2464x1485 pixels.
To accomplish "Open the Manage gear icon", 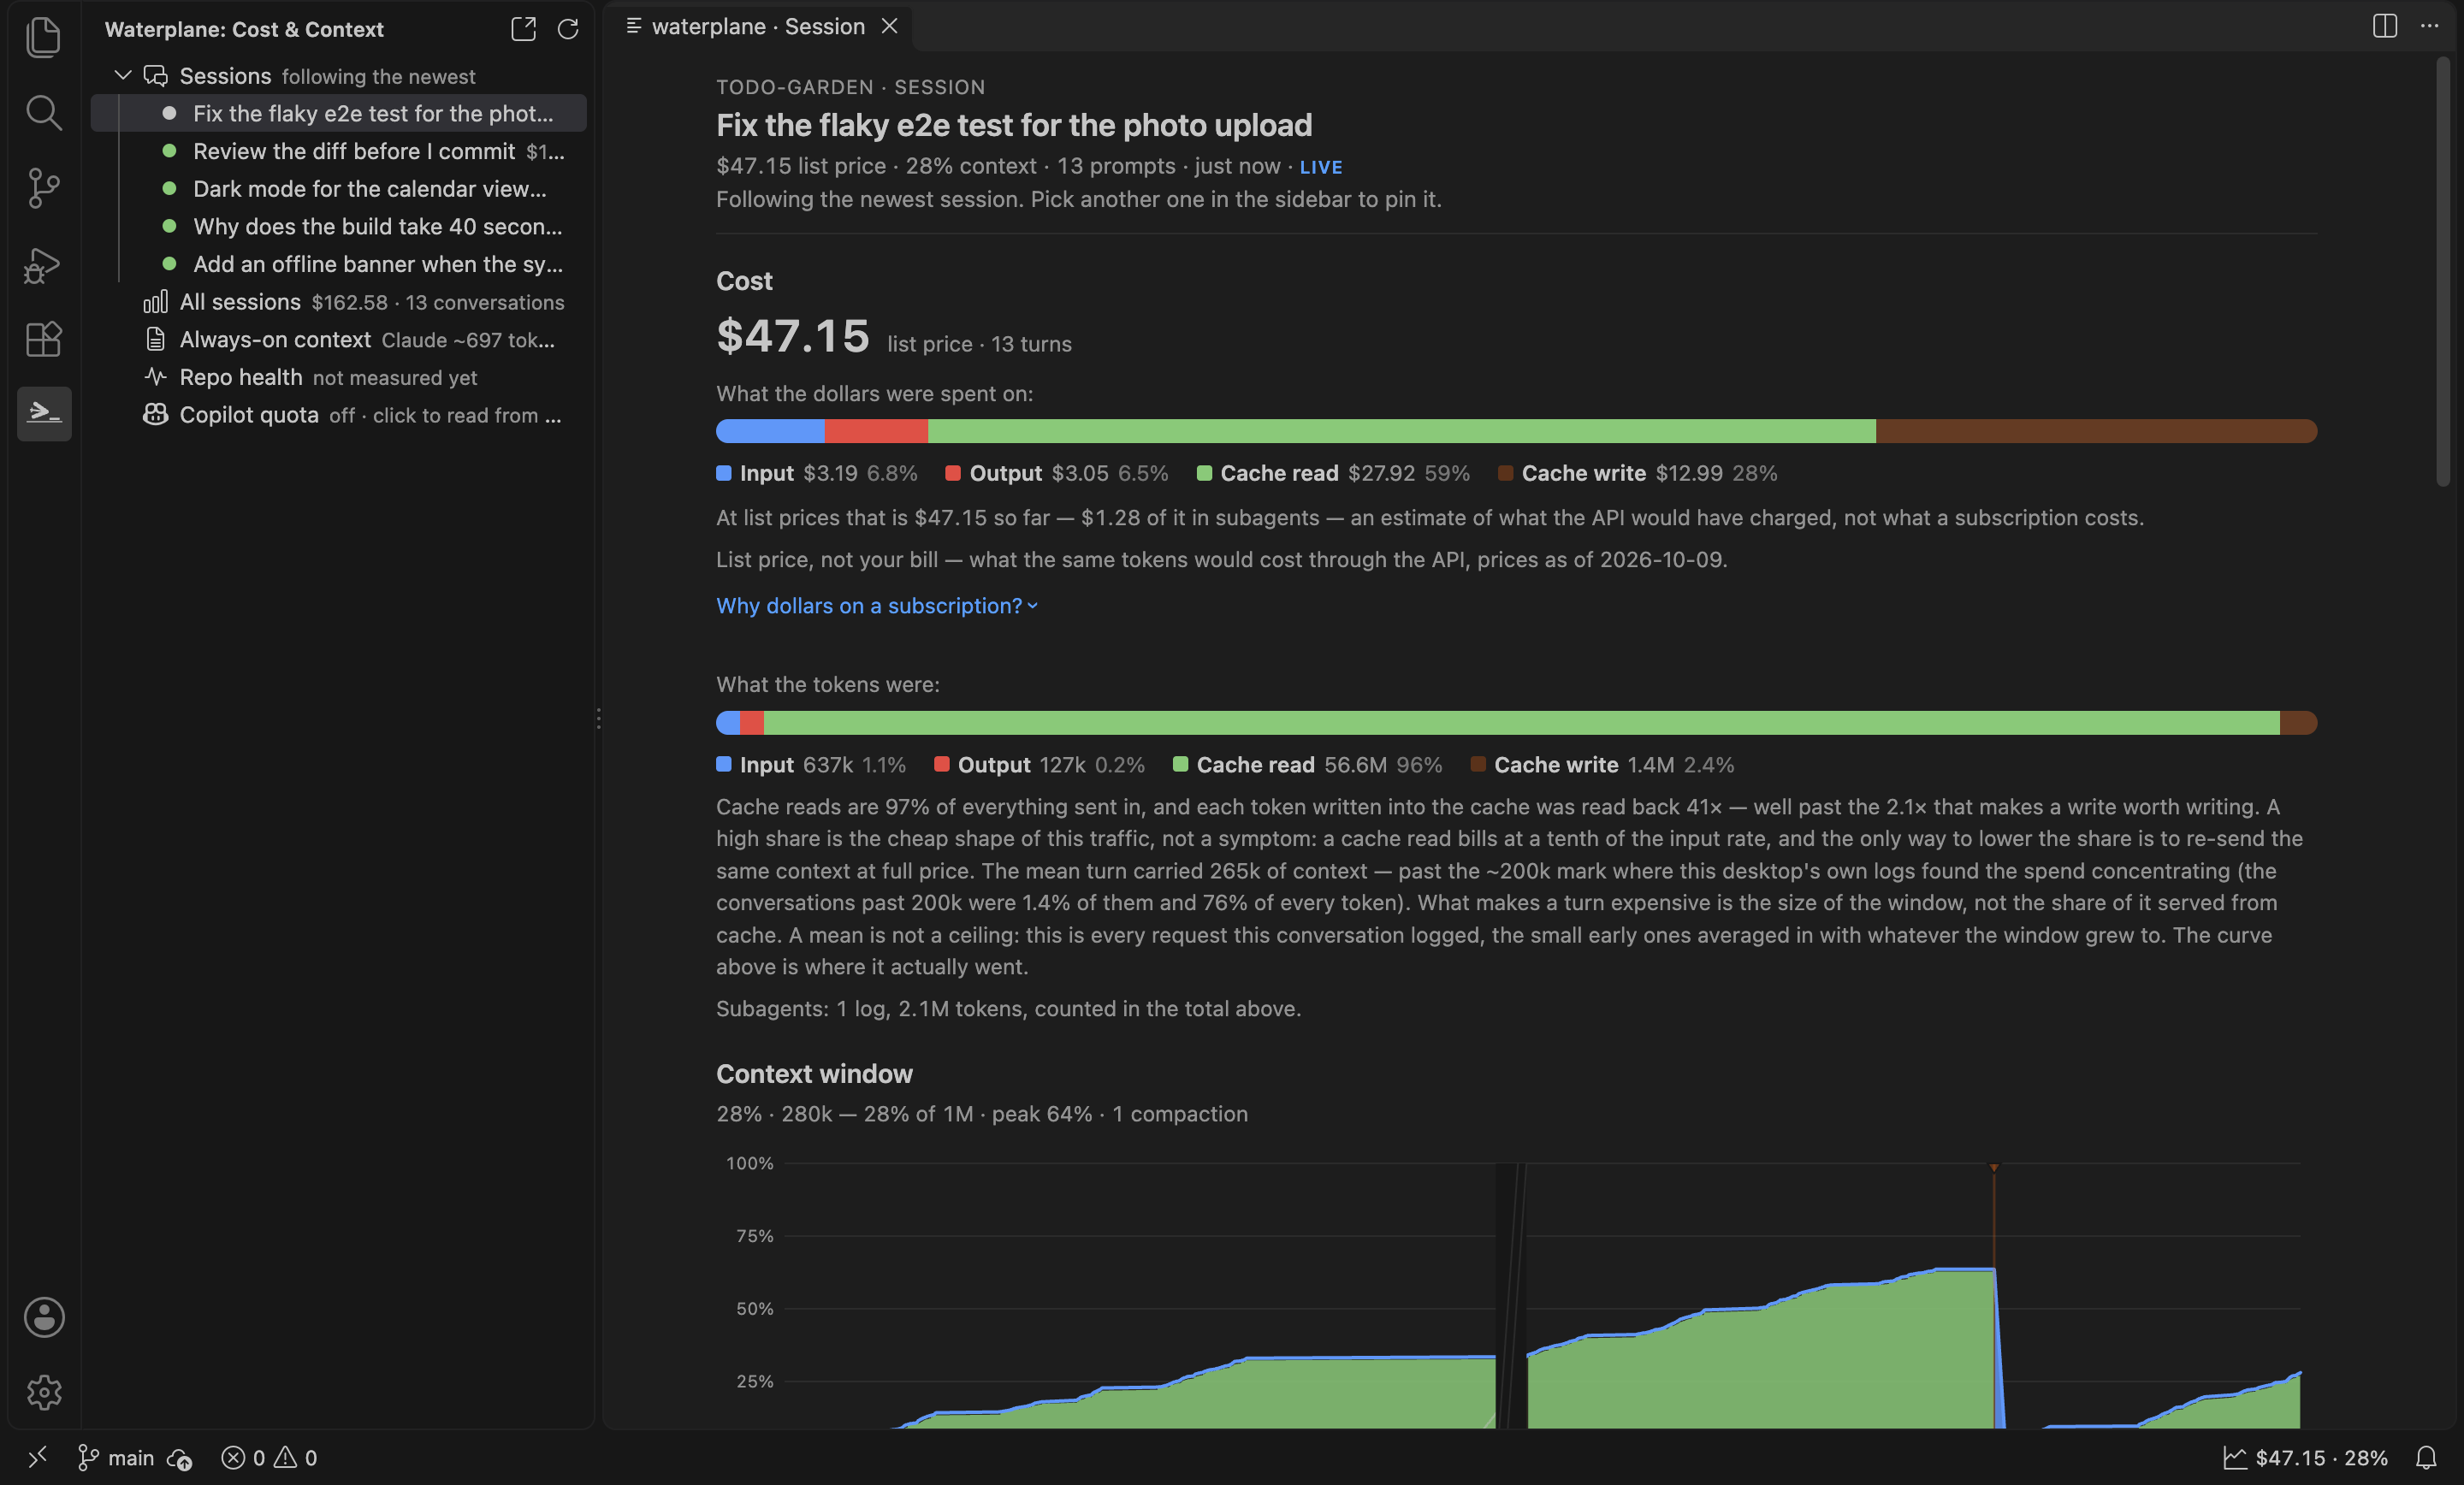I will pyautogui.click(x=44, y=1392).
